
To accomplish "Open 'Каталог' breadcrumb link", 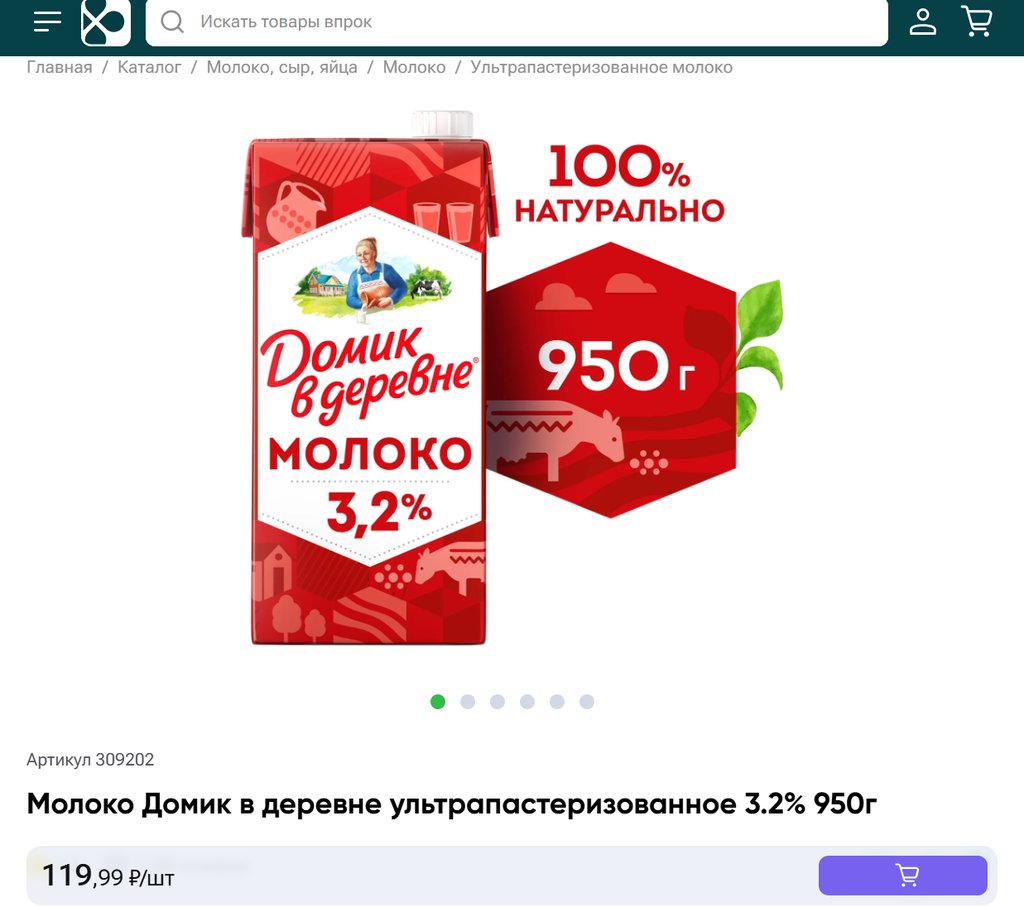I will click(150, 67).
